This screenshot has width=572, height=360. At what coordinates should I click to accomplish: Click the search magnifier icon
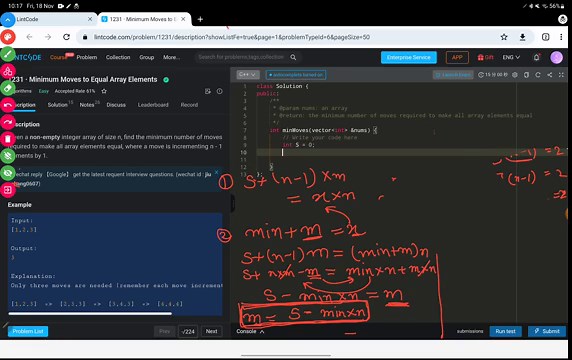coord(293,57)
